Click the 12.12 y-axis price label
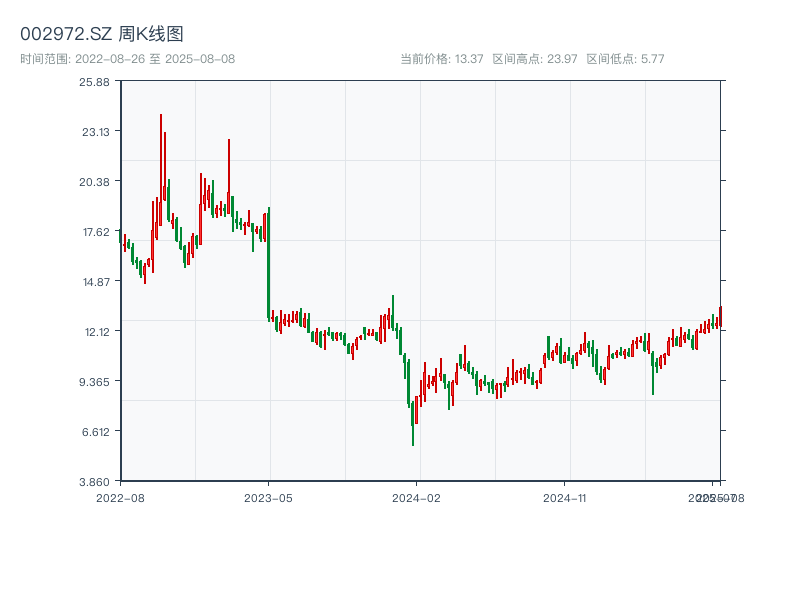 pyautogui.click(x=95, y=331)
